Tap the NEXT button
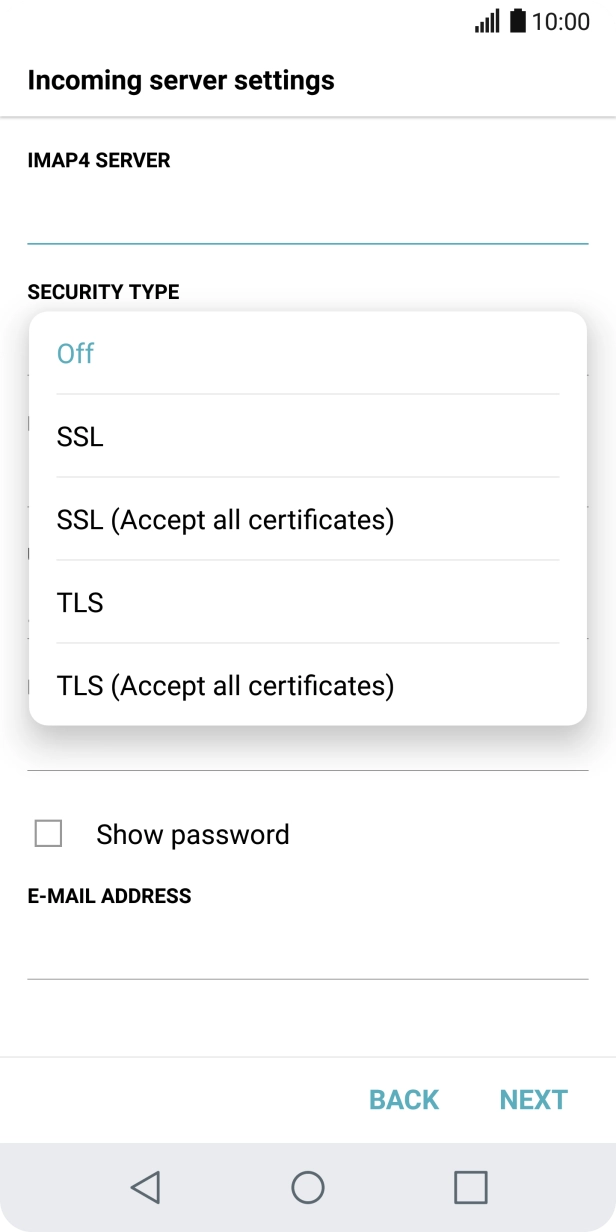This screenshot has height=1232, width=616. 533,1099
